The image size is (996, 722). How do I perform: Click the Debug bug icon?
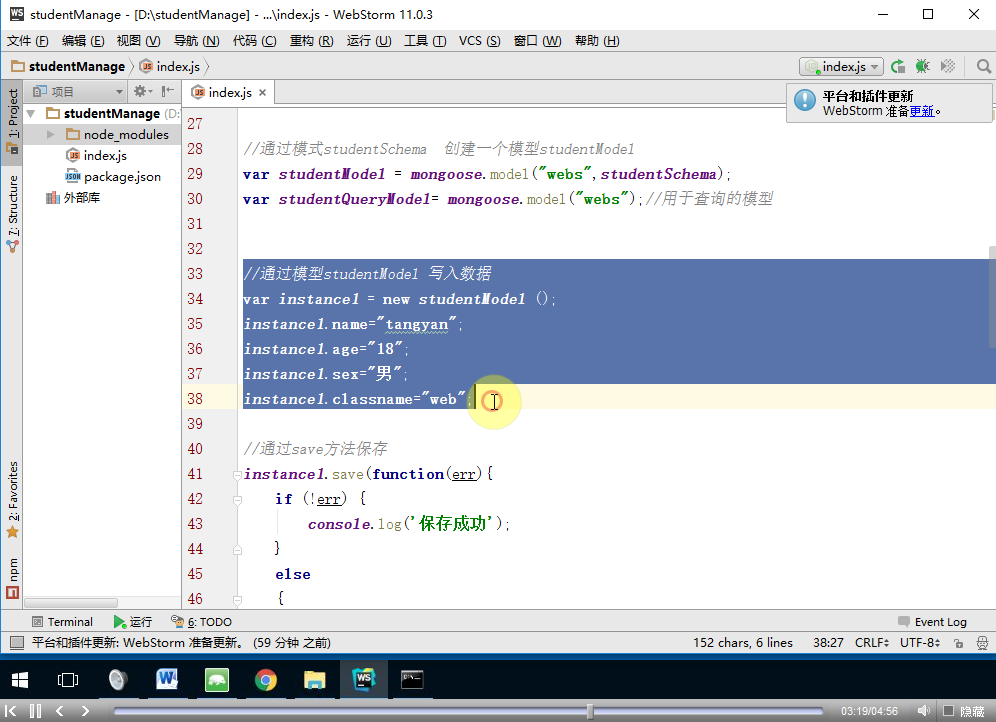(922, 67)
